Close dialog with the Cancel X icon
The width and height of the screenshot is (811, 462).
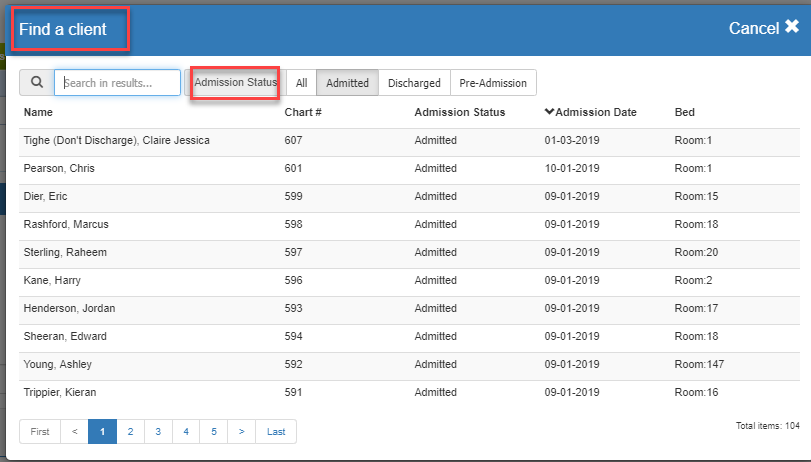coord(791,28)
